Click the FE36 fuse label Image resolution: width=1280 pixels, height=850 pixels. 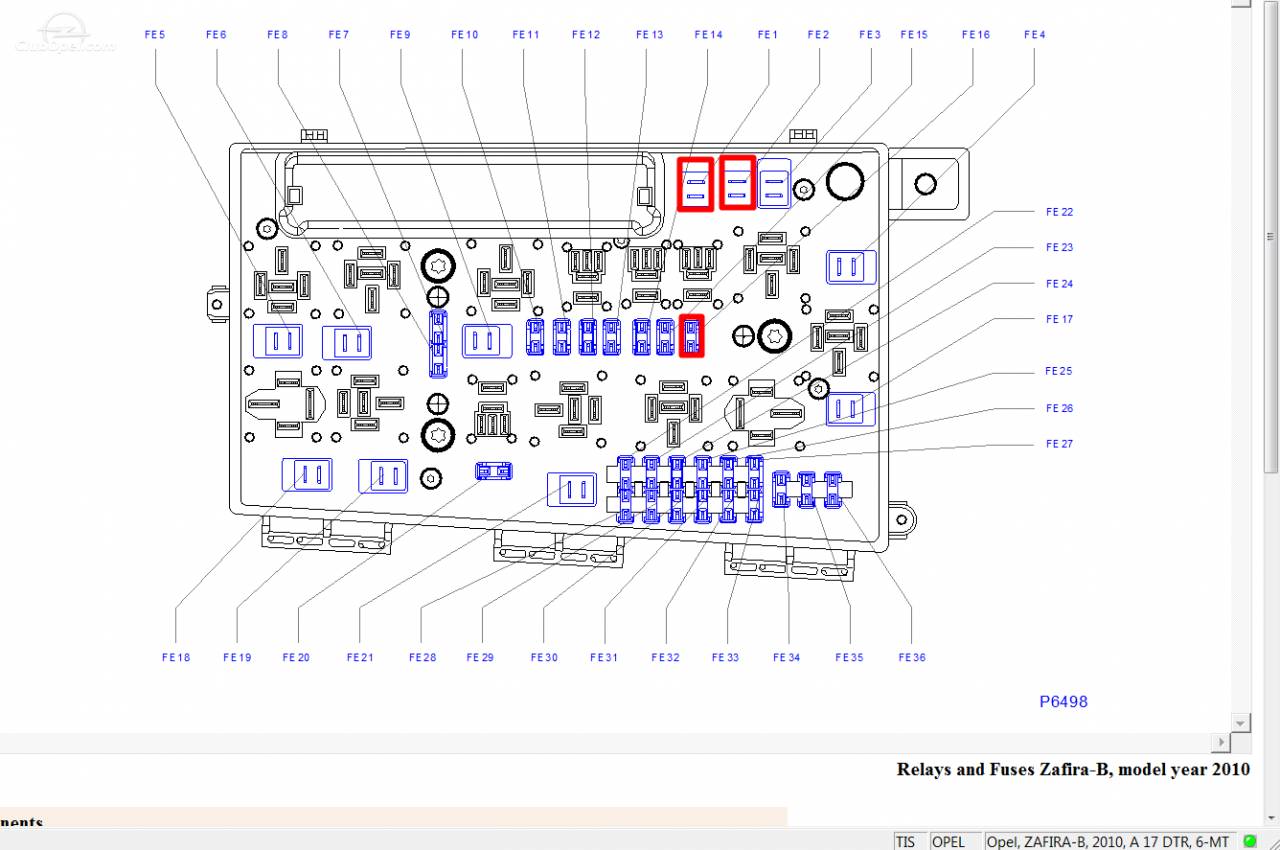(912, 658)
